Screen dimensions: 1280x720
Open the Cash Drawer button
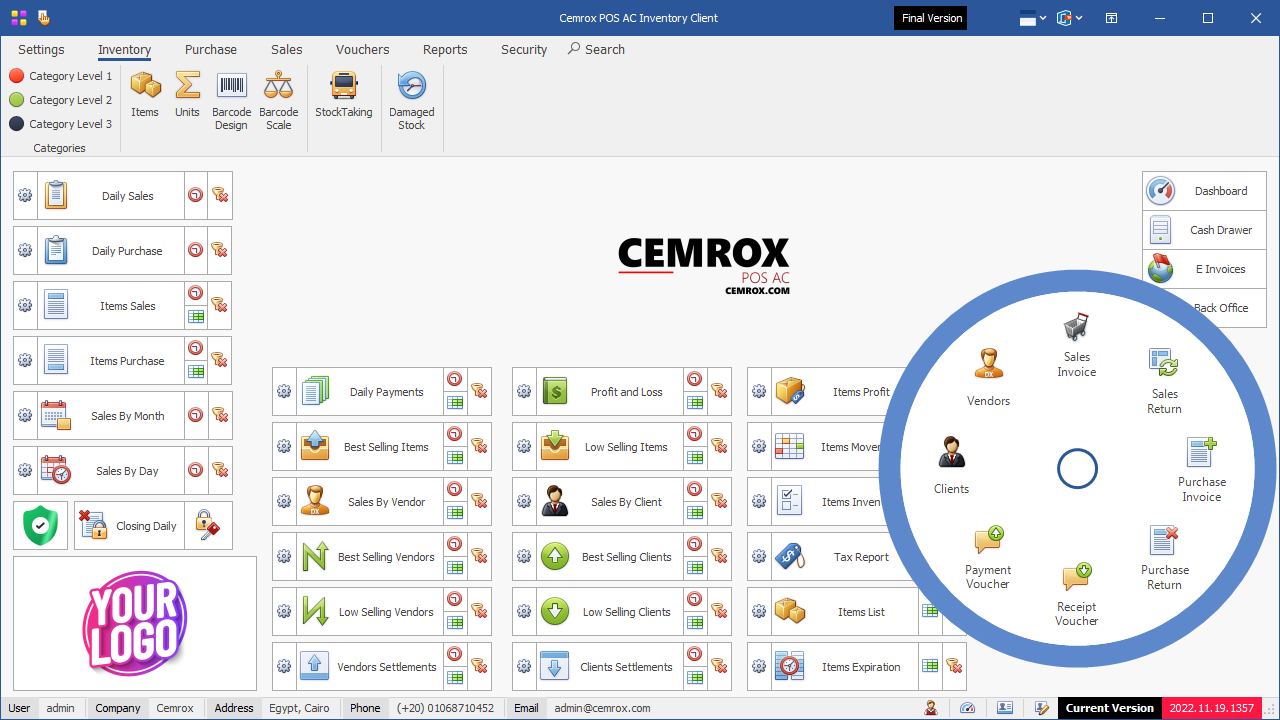coord(1204,230)
